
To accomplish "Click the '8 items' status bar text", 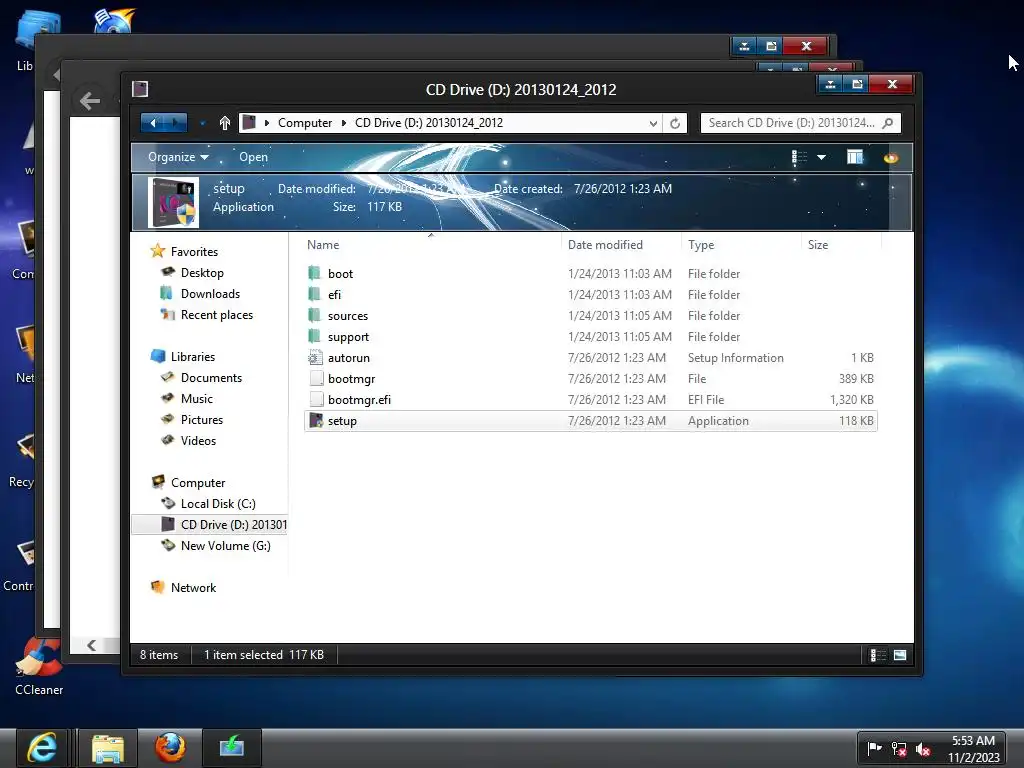I will (159, 654).
